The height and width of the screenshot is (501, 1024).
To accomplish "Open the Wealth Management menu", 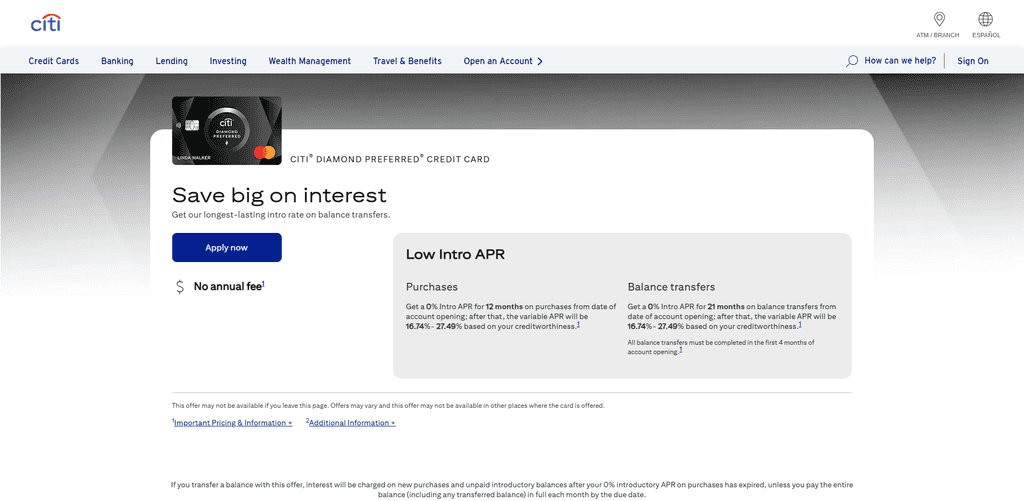I will (x=310, y=61).
